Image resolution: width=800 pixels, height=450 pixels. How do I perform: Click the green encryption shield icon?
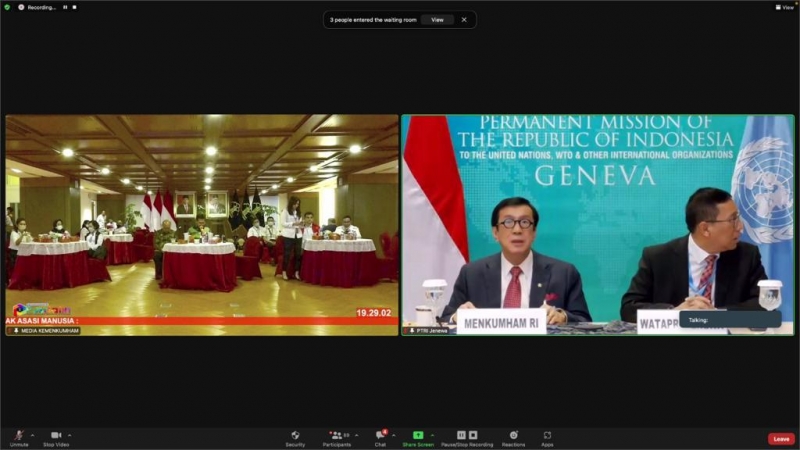point(7,7)
